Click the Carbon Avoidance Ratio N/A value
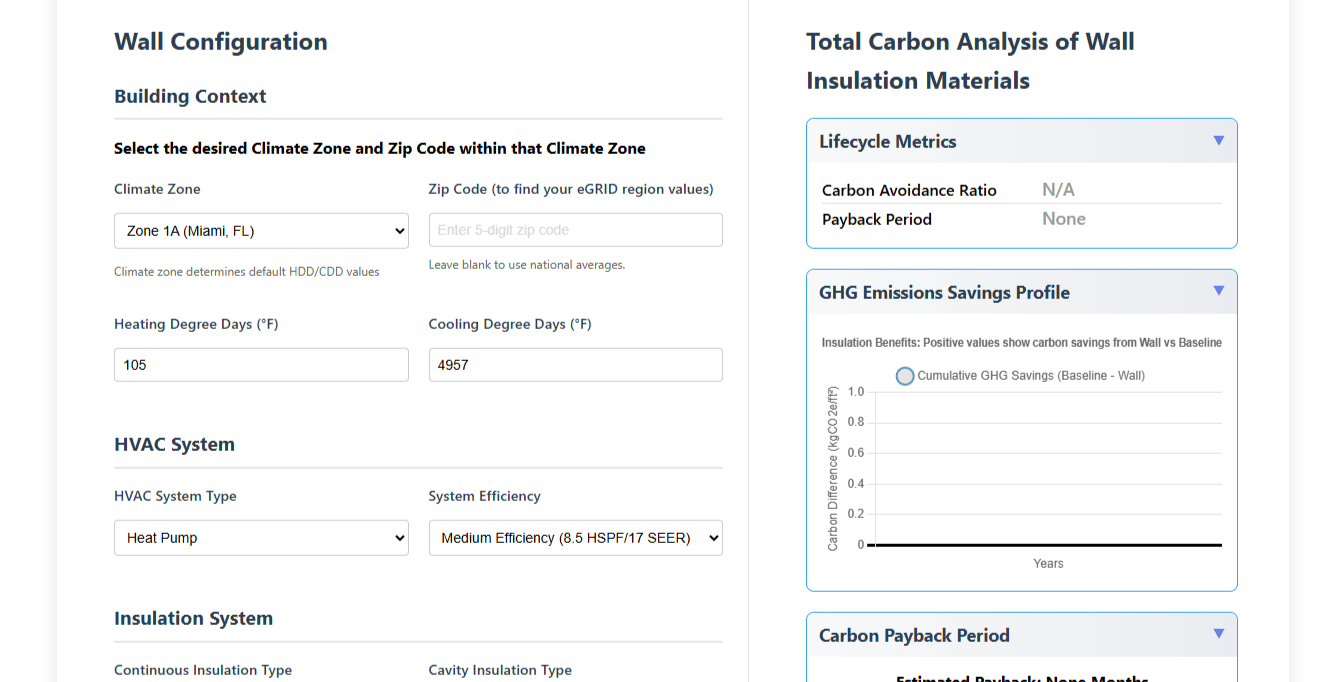Screen dimensions: 1334x682 point(1058,190)
